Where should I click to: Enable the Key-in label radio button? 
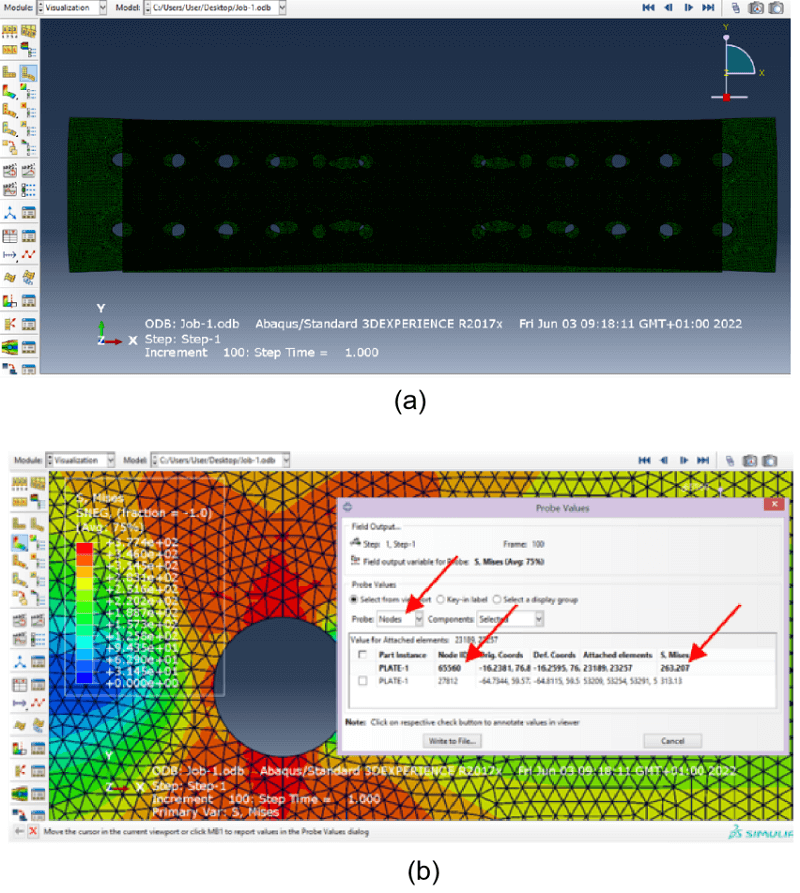pos(439,599)
